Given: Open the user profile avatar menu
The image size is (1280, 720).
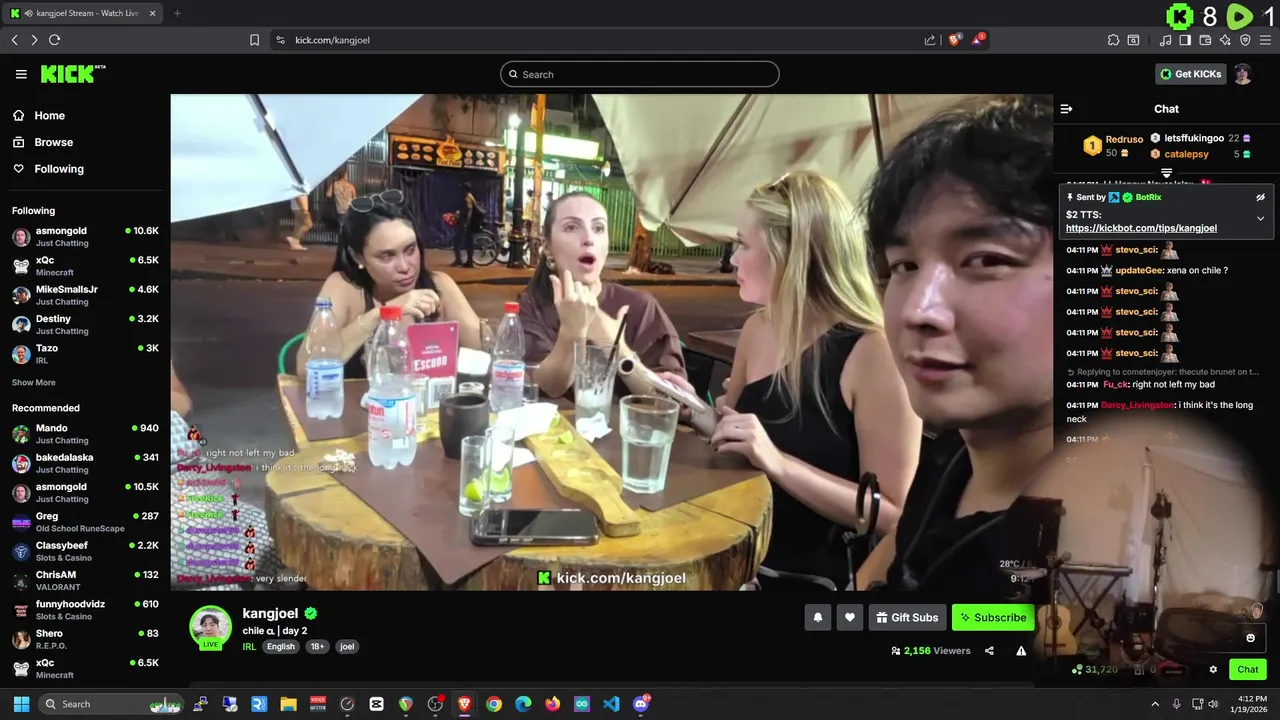Looking at the screenshot, I should point(1242,74).
